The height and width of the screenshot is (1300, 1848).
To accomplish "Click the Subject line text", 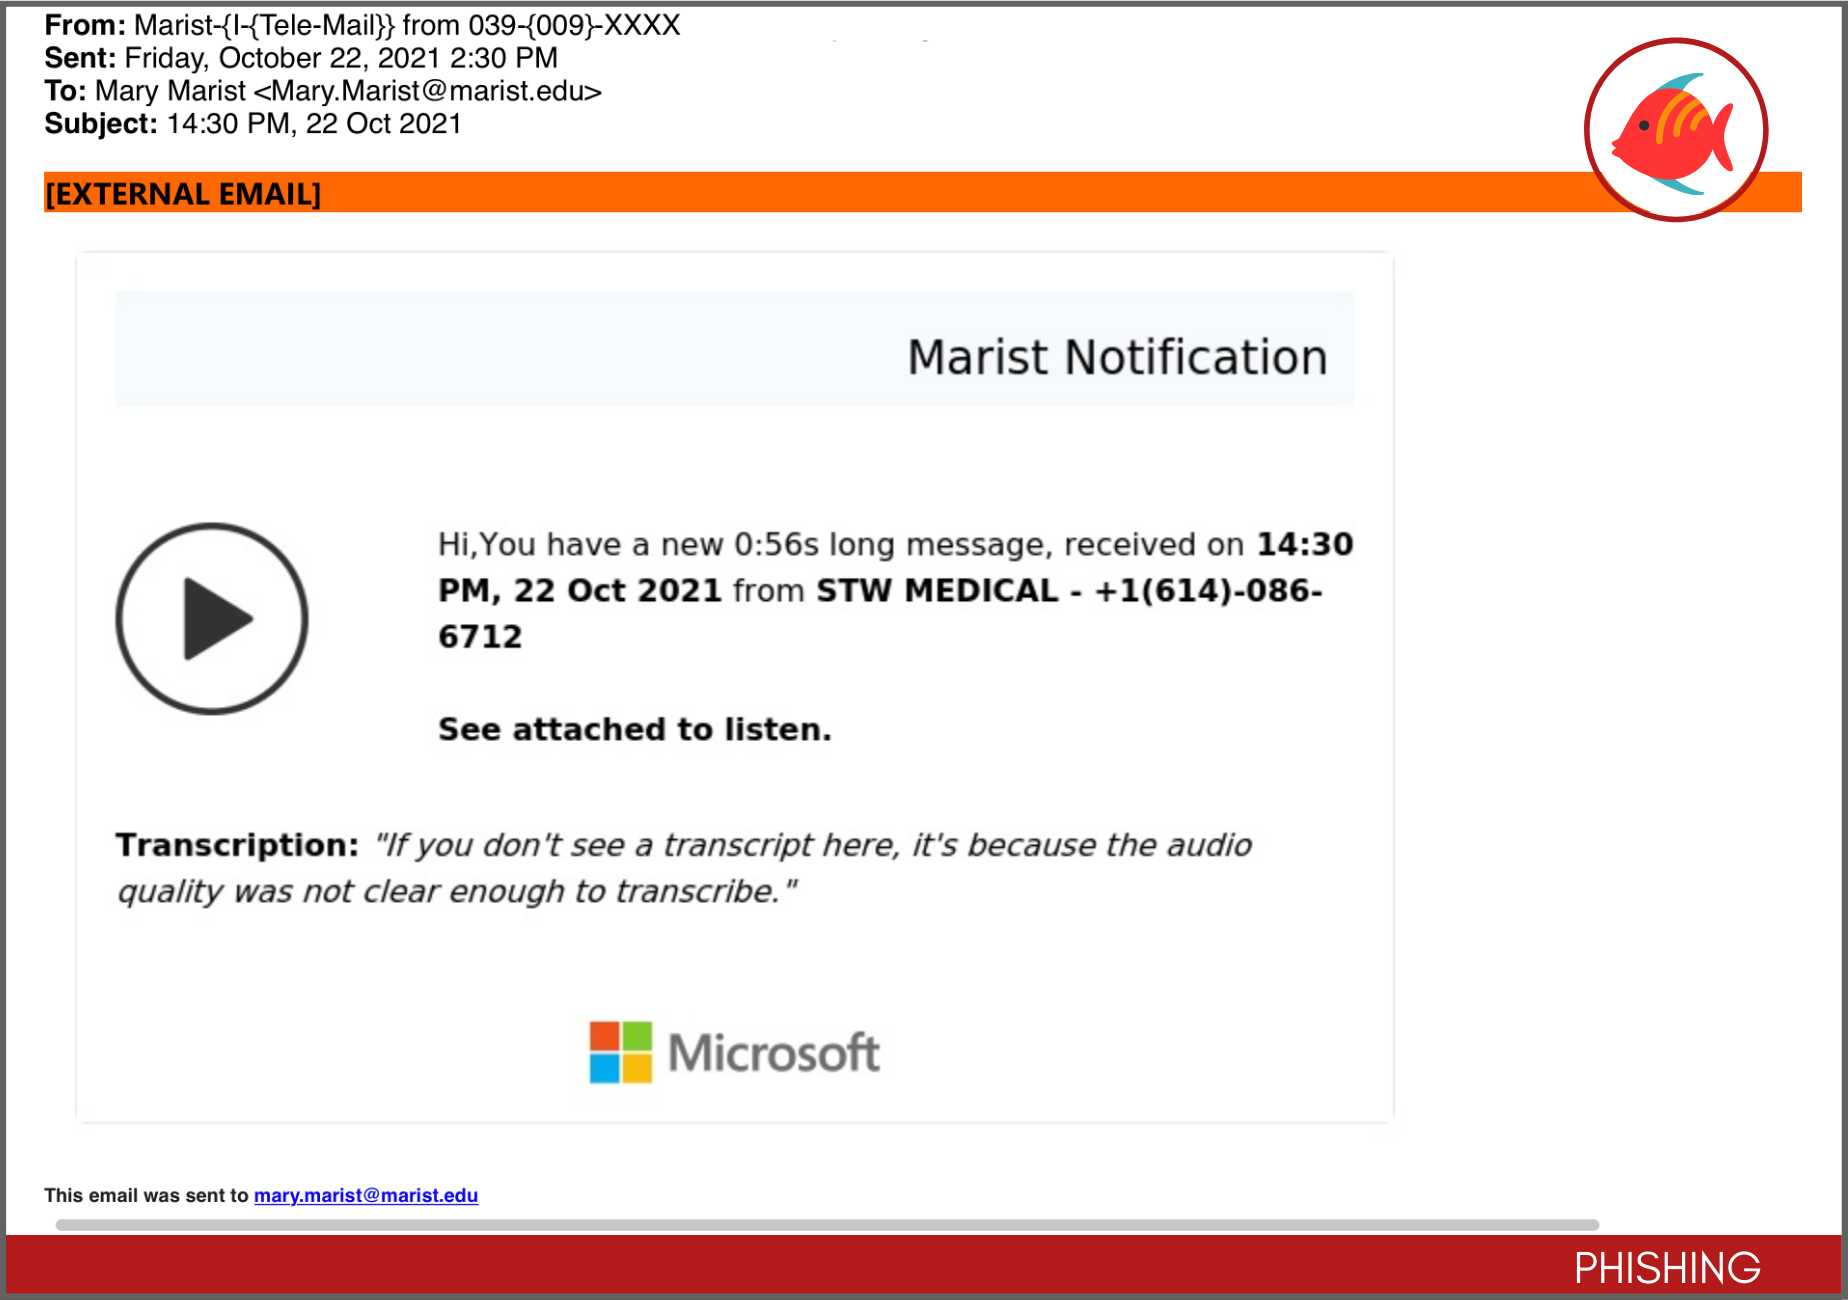I will coord(314,124).
